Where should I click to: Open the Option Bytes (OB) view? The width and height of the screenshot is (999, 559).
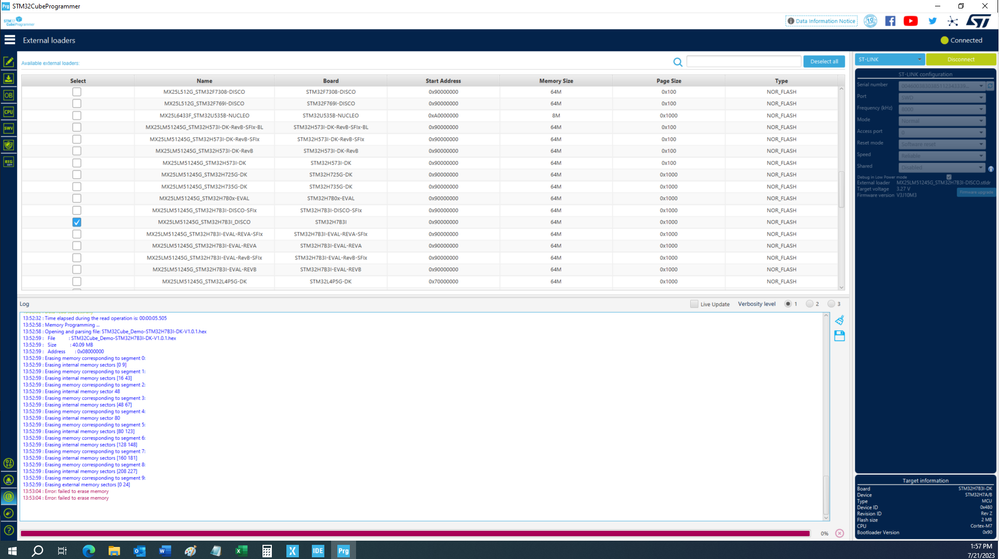8,95
